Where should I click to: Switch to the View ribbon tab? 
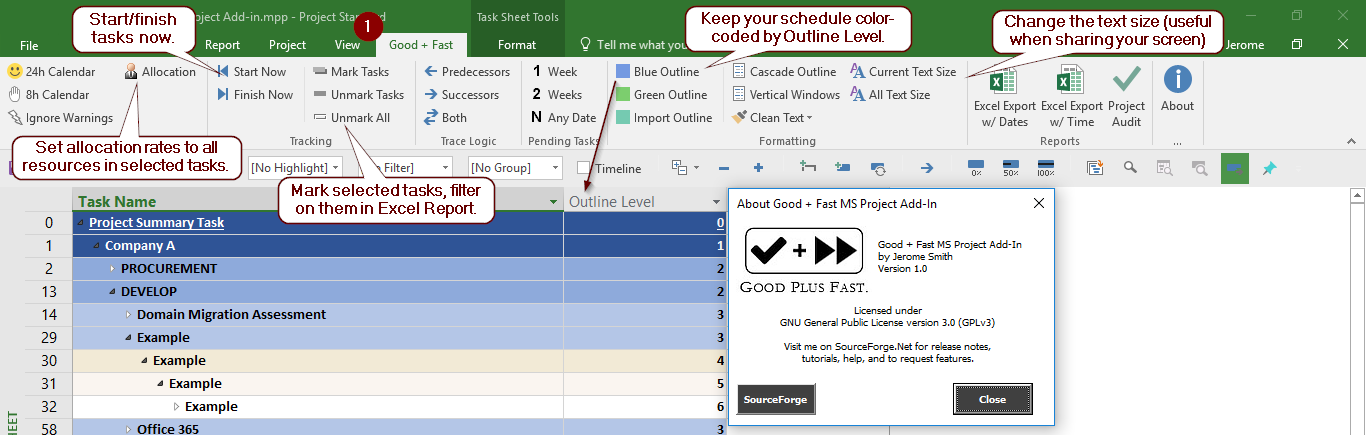tap(347, 45)
